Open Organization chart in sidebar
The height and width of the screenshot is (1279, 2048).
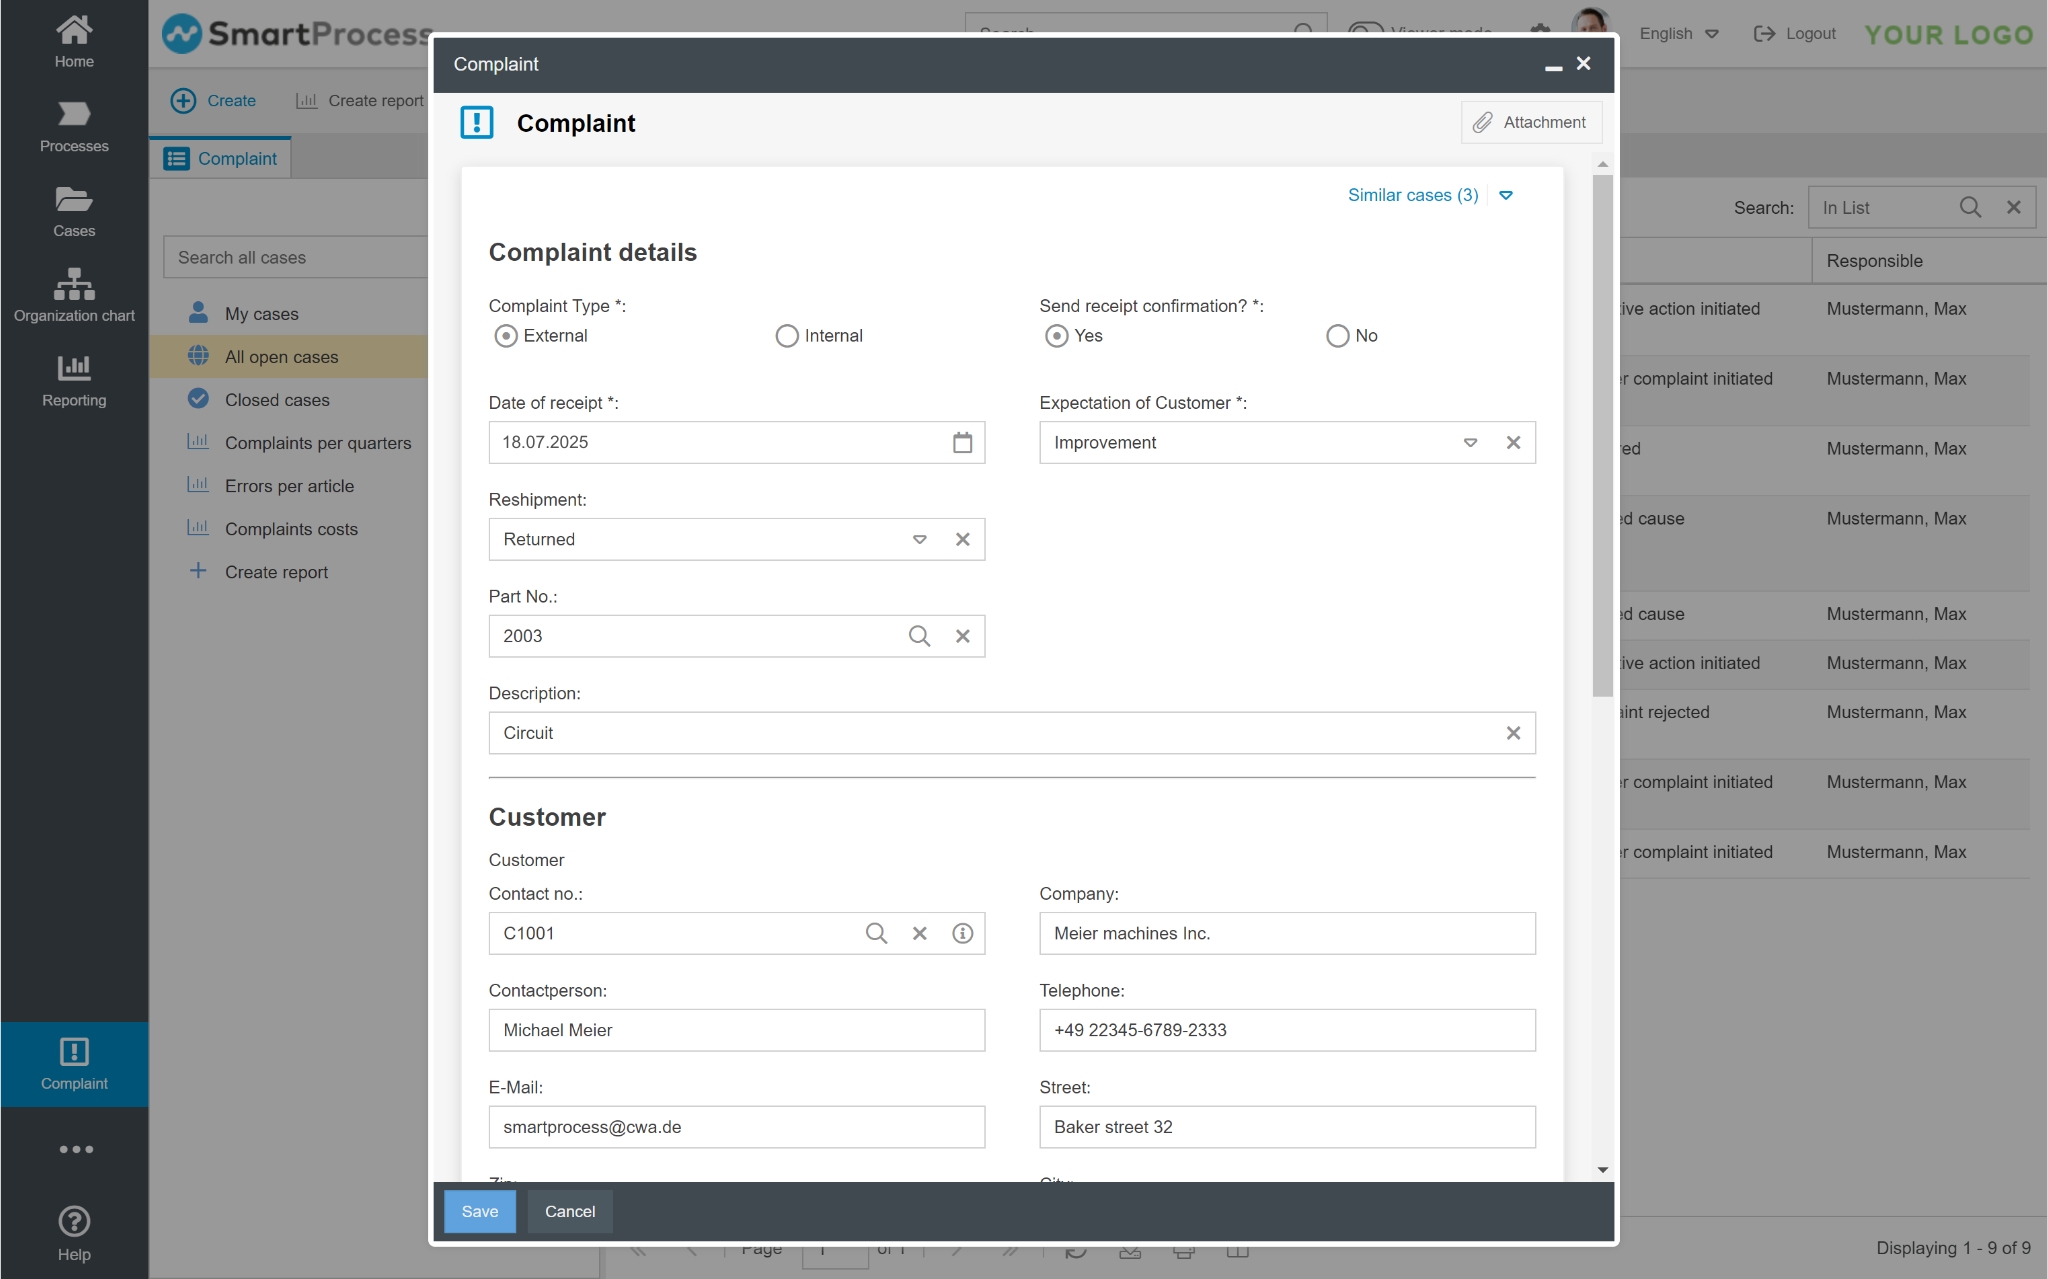click(74, 296)
